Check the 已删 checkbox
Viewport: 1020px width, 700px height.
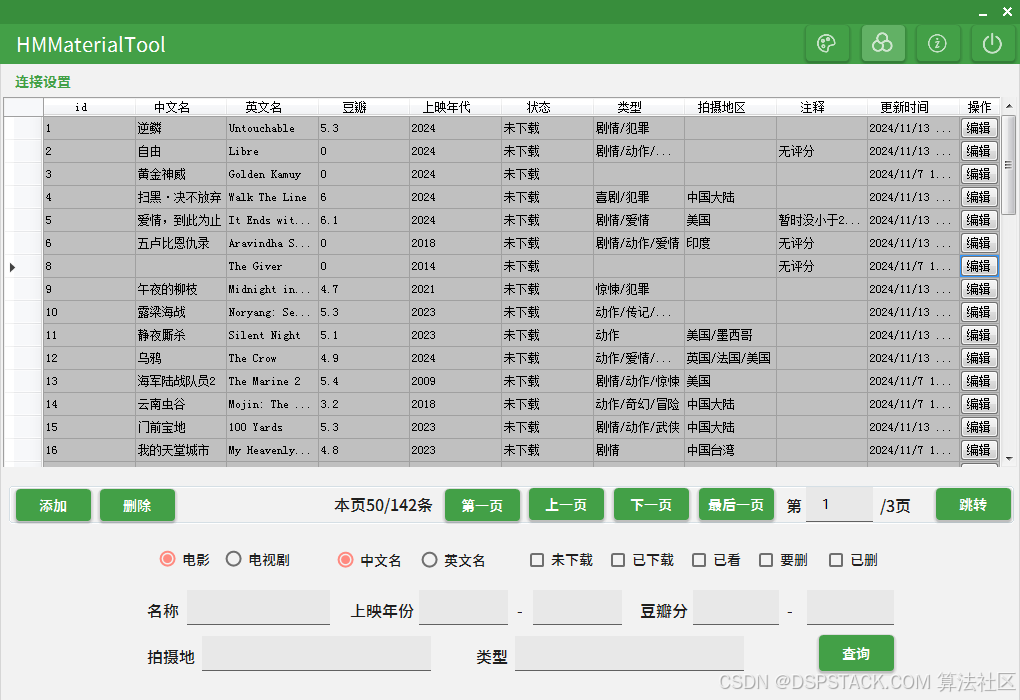[836, 560]
